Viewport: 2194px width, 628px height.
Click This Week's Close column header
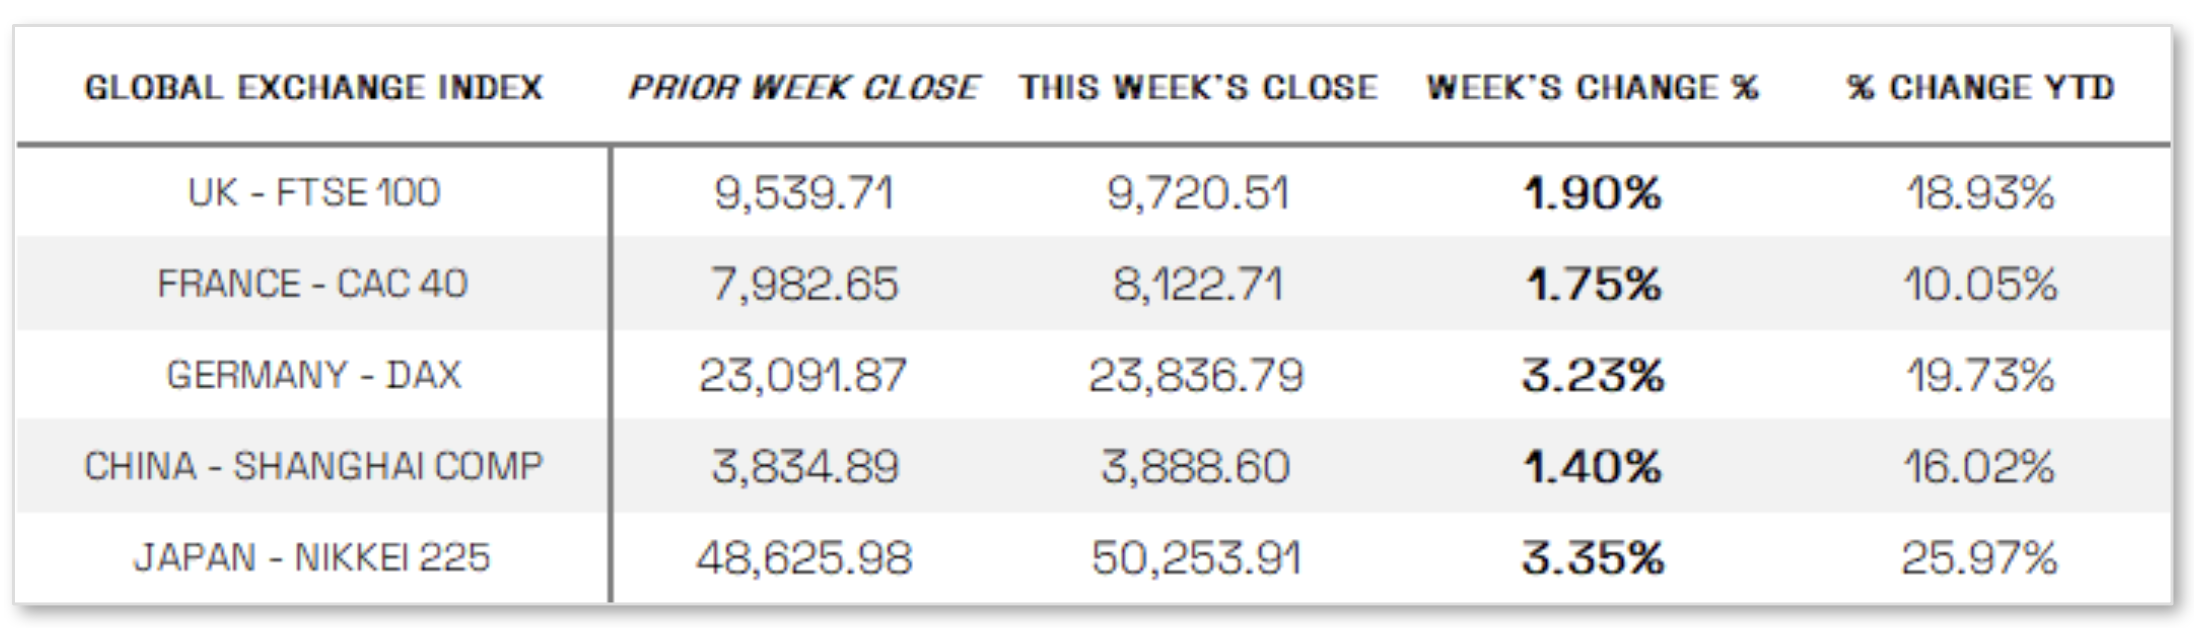[1198, 88]
